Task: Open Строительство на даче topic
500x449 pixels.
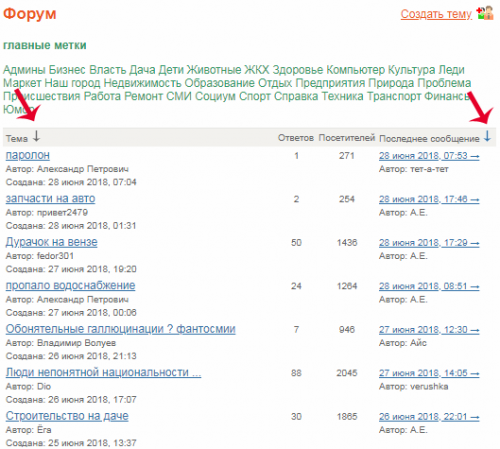Action: 67,416
